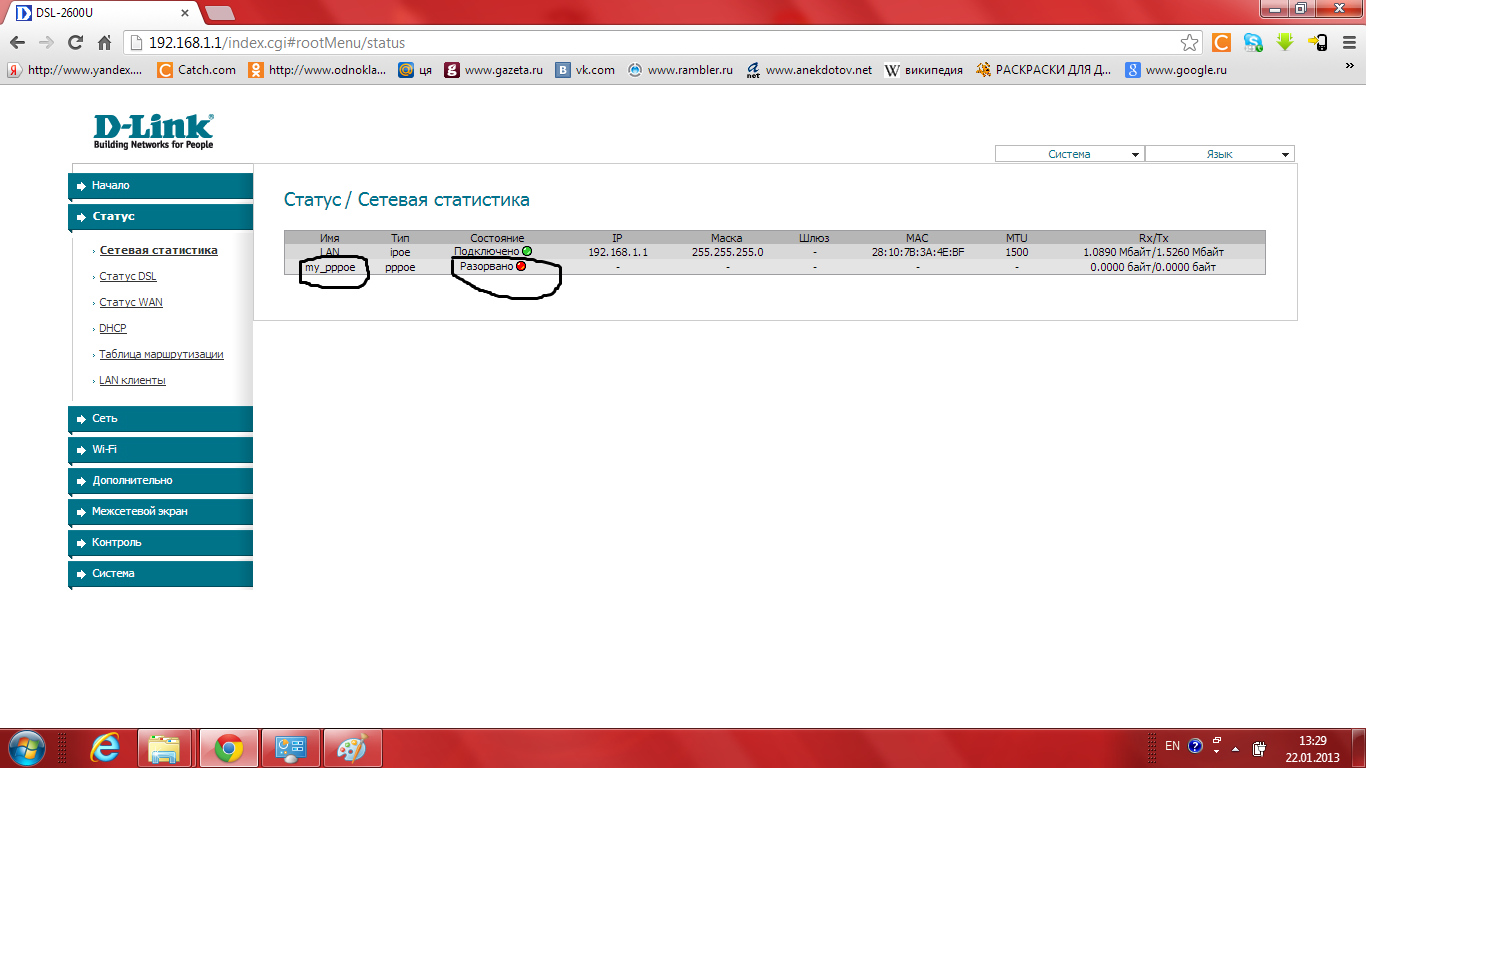This screenshot has height=974, width=1494.
Task: Click the red Разорвано status indicator
Action: tap(521, 266)
